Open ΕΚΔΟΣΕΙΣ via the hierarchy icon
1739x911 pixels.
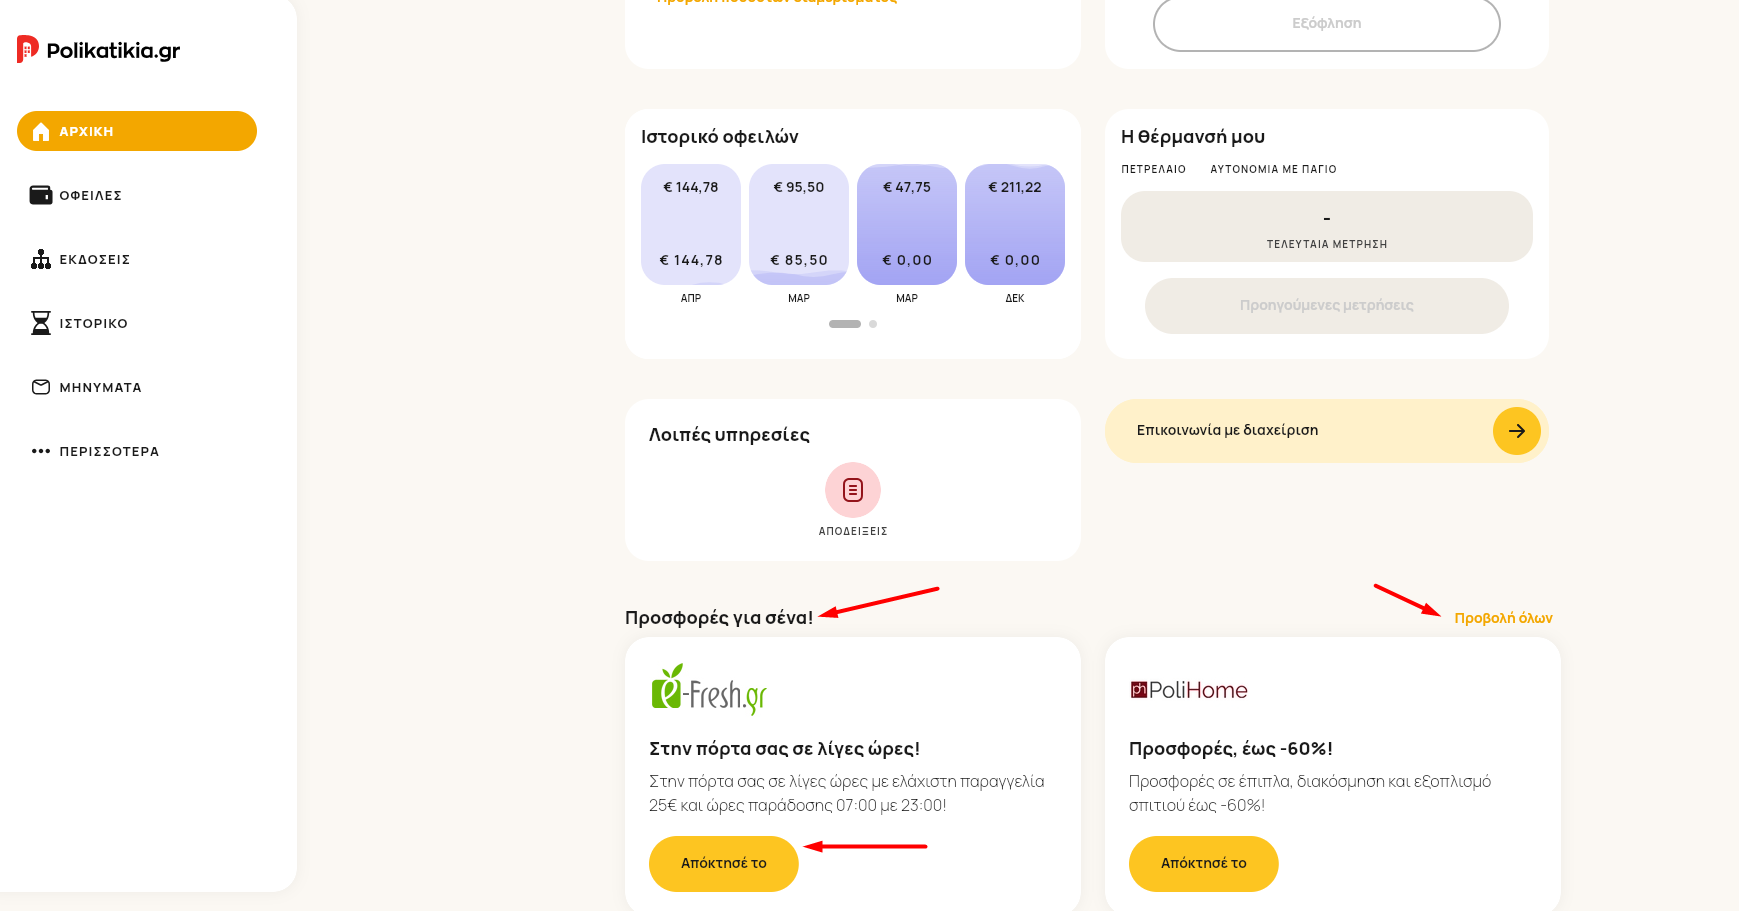(x=41, y=259)
